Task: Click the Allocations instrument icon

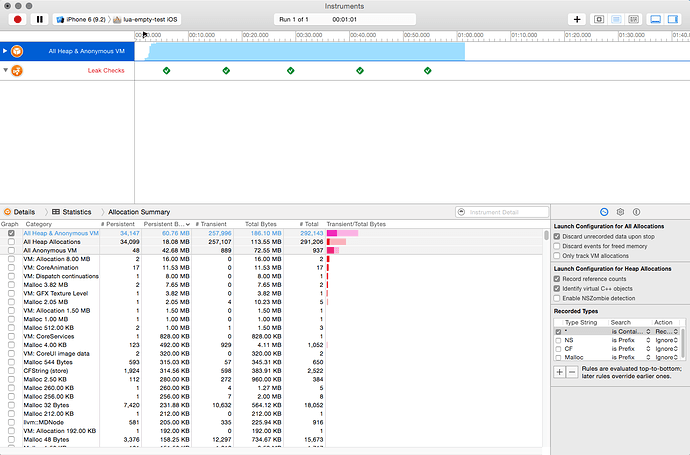Action: pyautogui.click(x=17, y=51)
